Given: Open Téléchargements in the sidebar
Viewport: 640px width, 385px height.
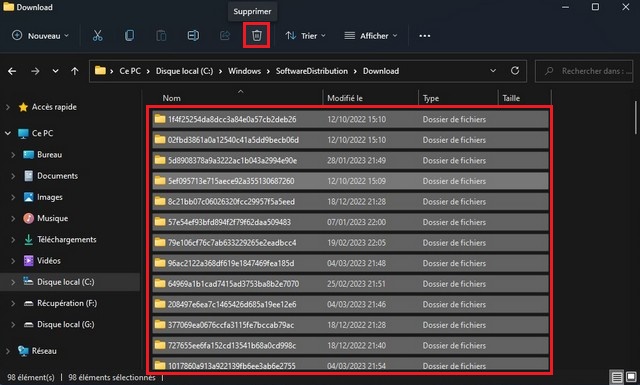Looking at the screenshot, I should pos(67,240).
